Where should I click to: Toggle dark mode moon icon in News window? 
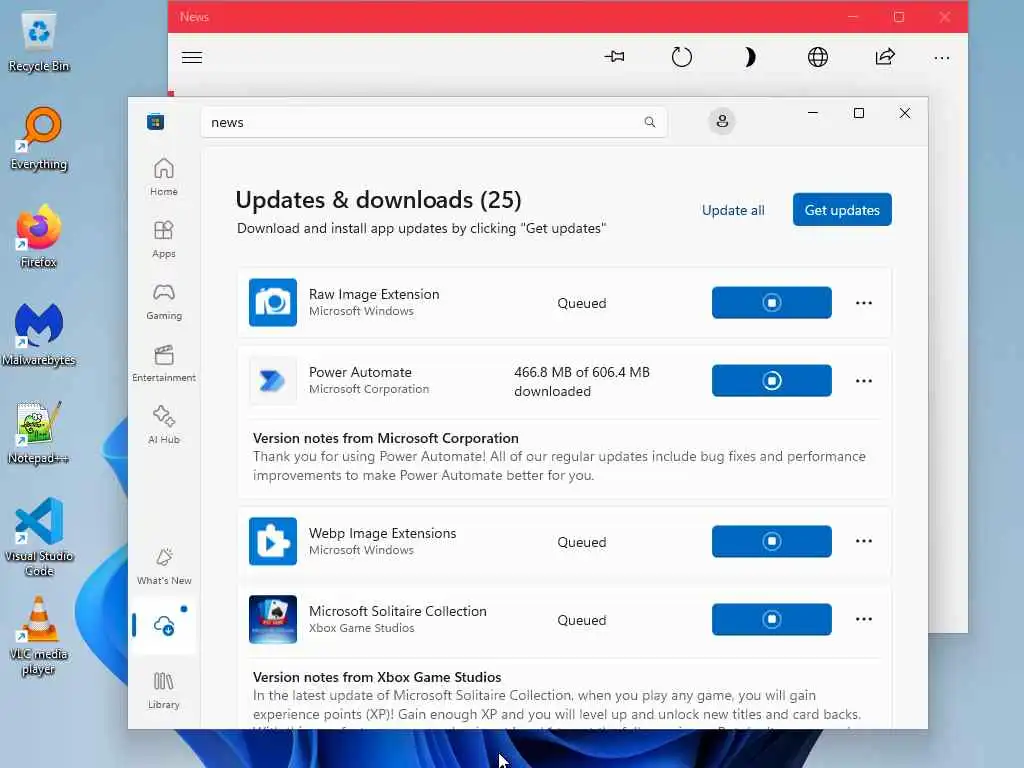coord(750,57)
